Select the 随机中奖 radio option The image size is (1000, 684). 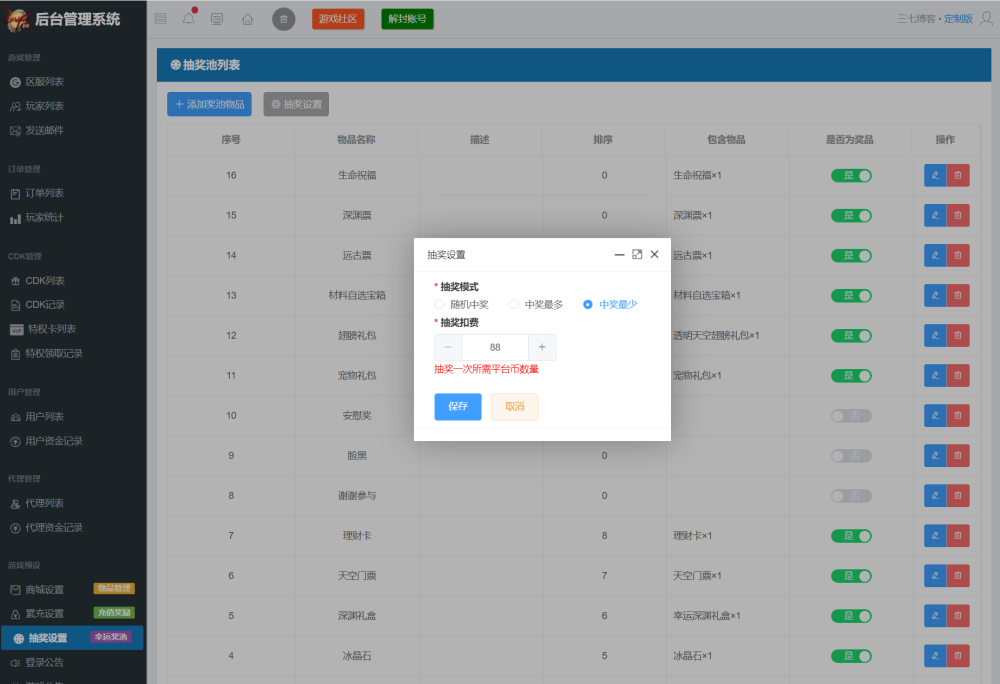(440, 304)
